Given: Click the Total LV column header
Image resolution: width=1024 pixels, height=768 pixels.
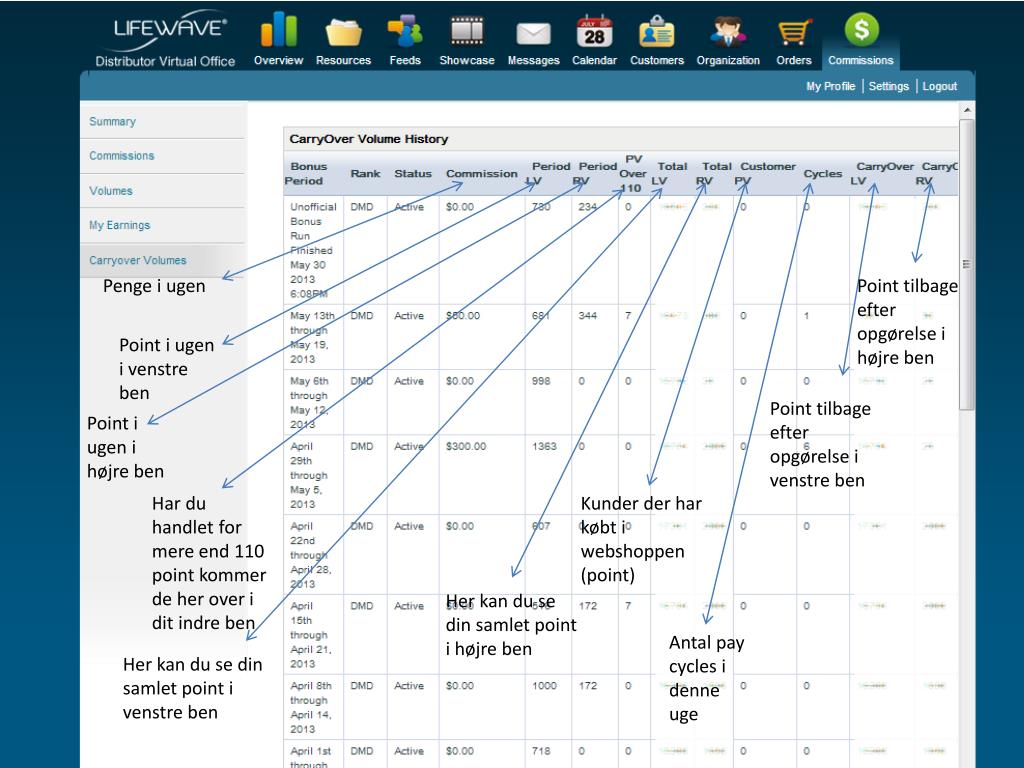Looking at the screenshot, I should click(x=669, y=174).
